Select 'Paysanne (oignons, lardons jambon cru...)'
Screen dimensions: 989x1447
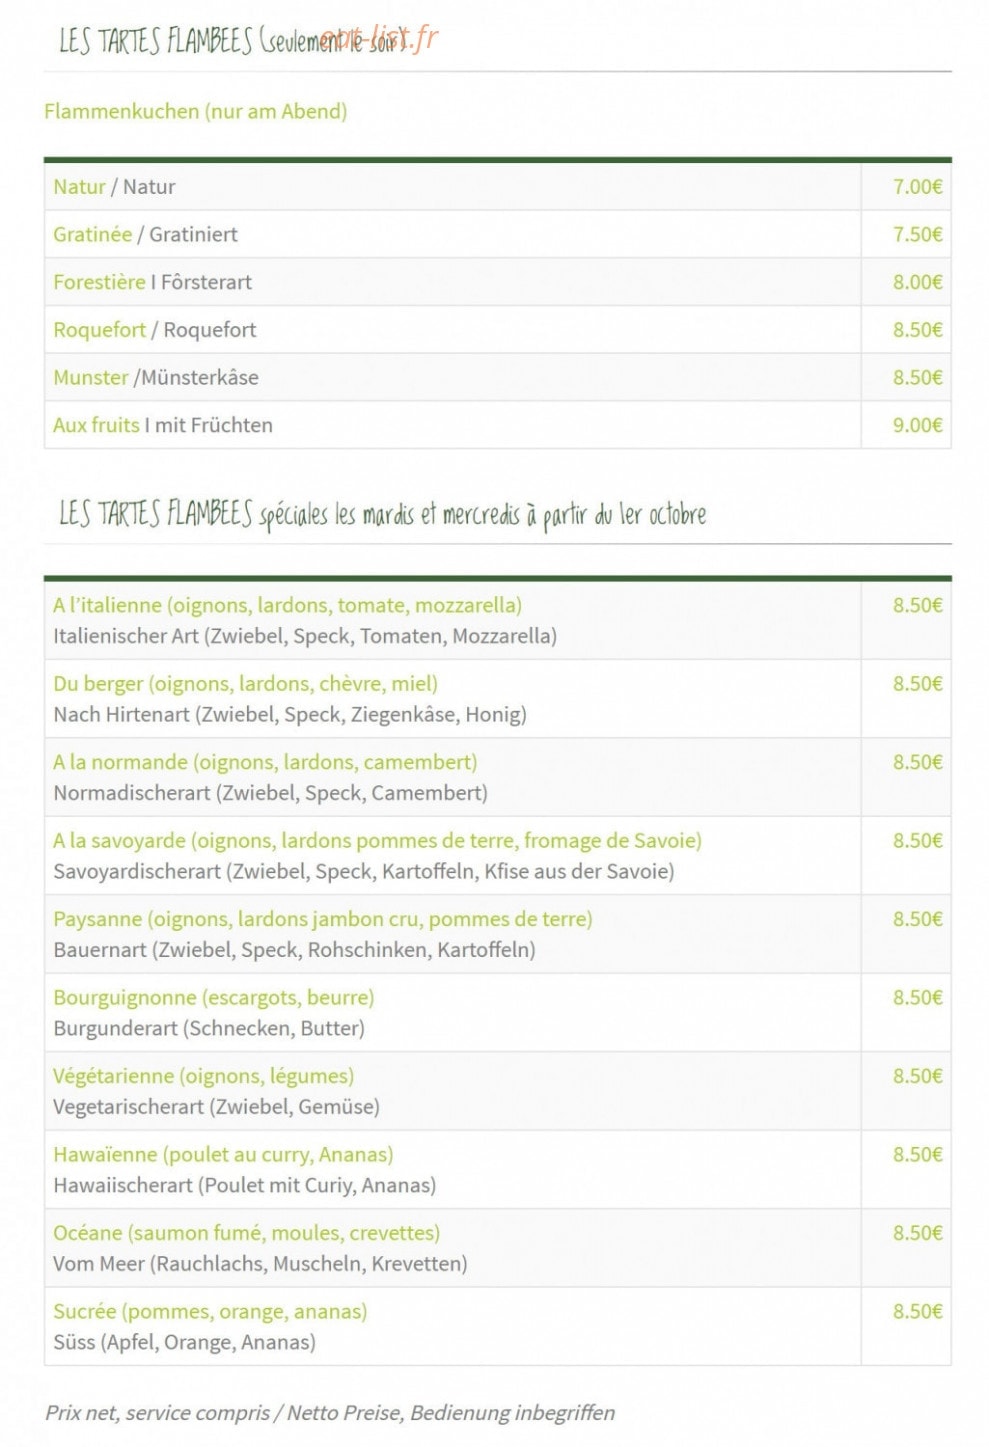(323, 919)
